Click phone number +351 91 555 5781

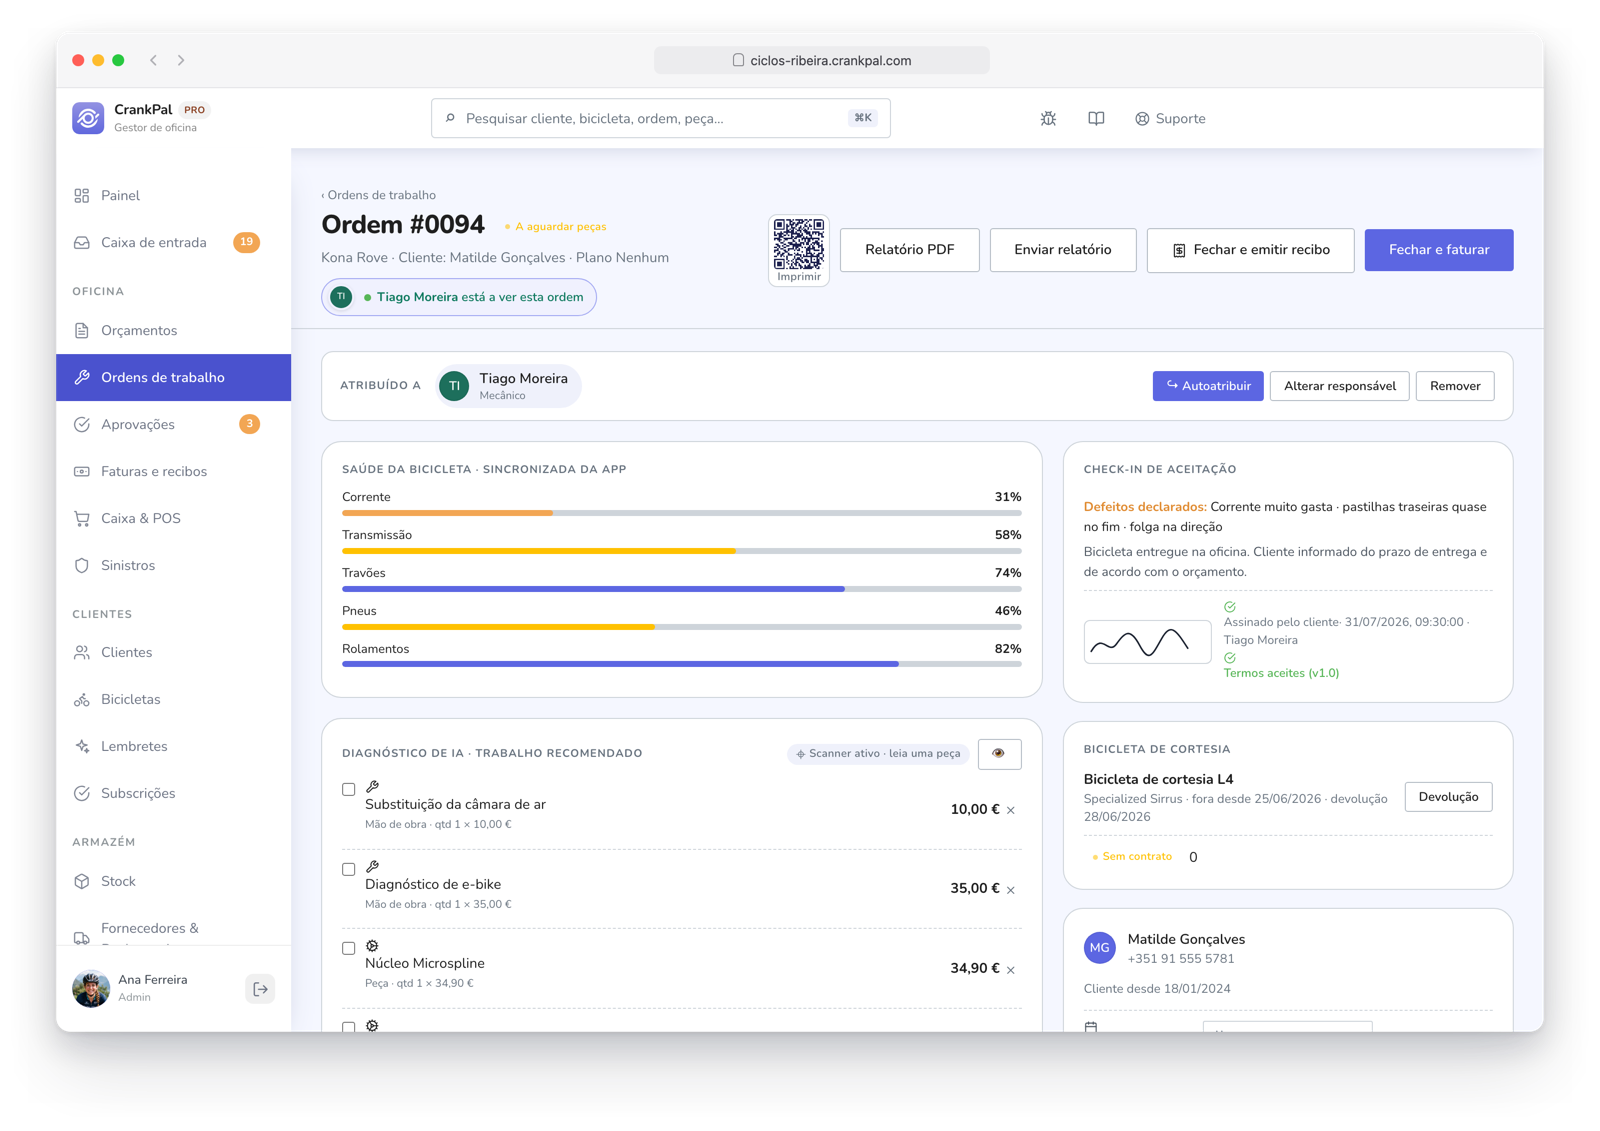coord(1181,959)
